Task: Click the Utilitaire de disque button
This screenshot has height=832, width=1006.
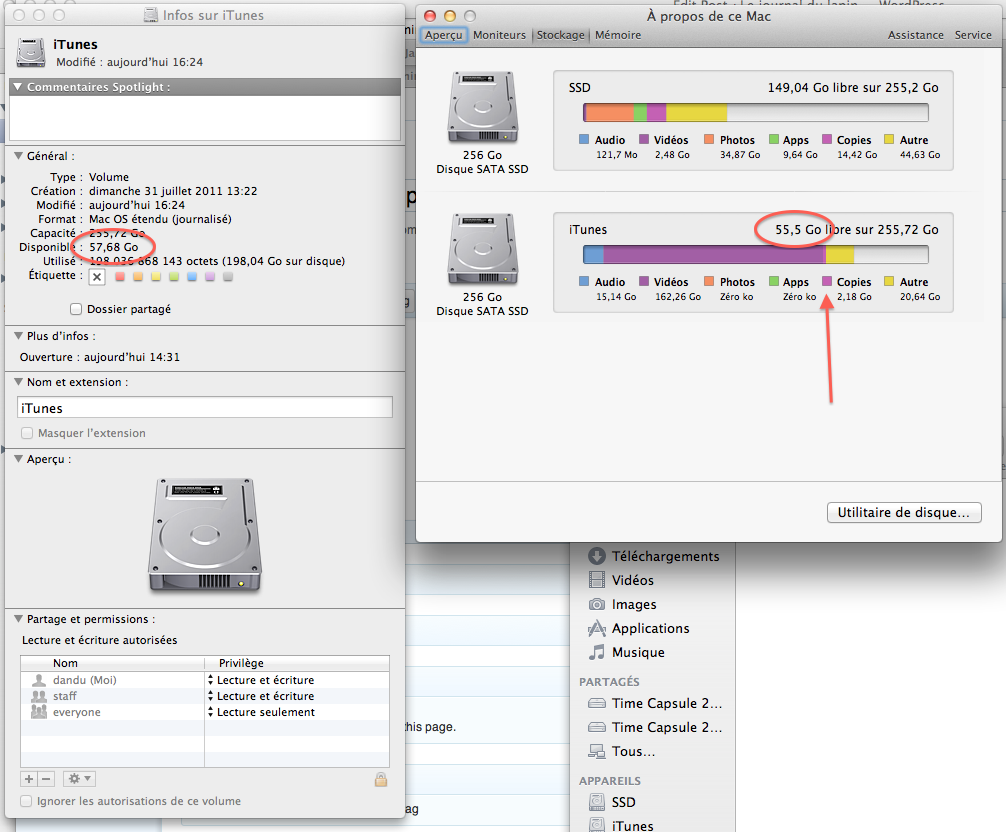Action: 903,512
